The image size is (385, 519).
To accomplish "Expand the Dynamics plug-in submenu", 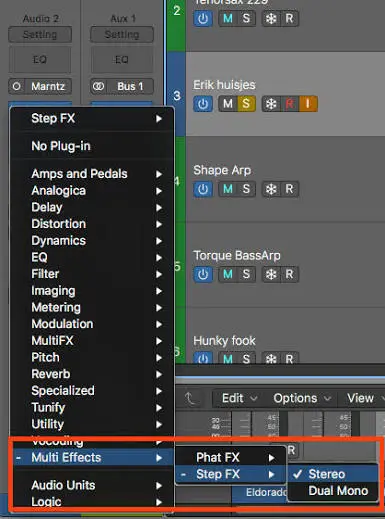I will point(92,241).
